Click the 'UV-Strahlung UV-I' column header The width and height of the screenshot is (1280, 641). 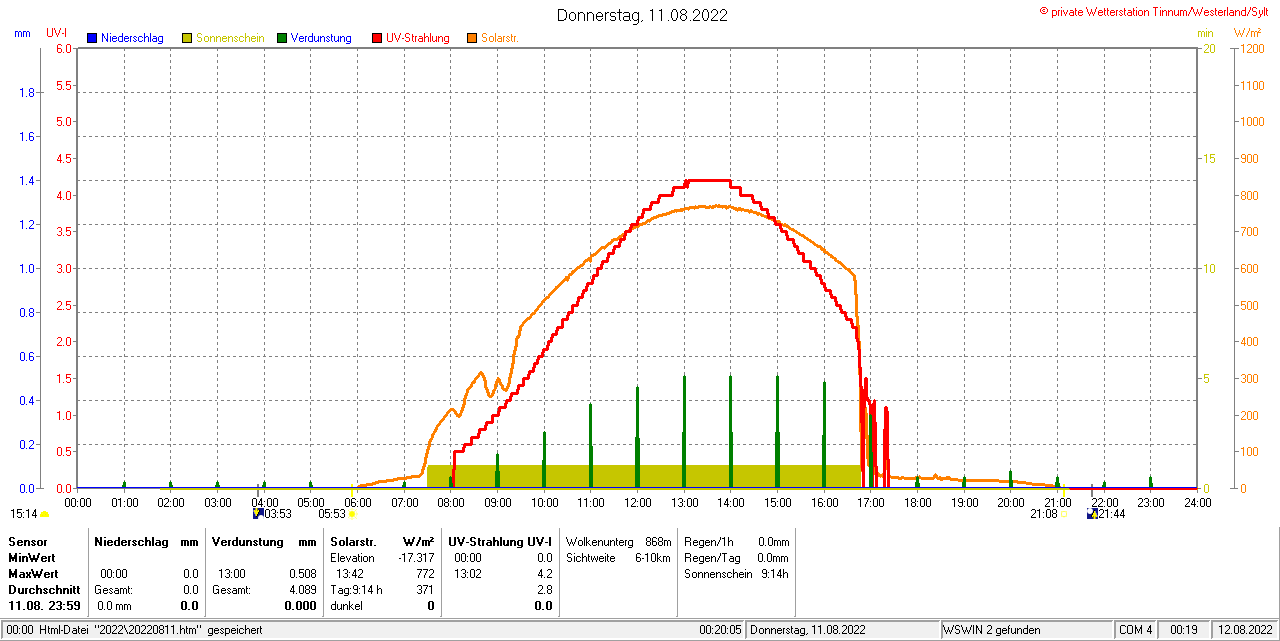pyautogui.click(x=500, y=541)
